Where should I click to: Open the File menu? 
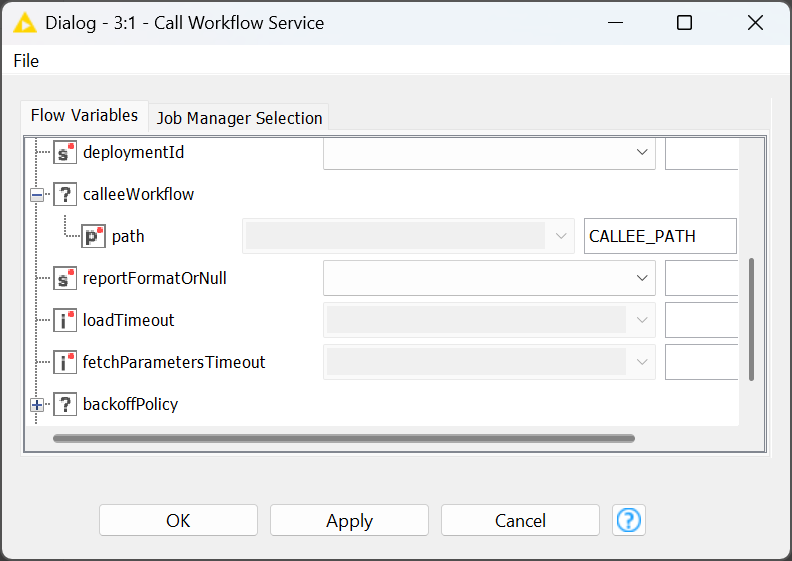26,61
